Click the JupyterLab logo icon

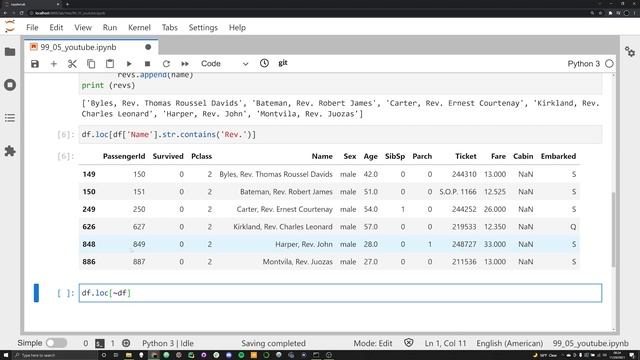click(x=10, y=27)
